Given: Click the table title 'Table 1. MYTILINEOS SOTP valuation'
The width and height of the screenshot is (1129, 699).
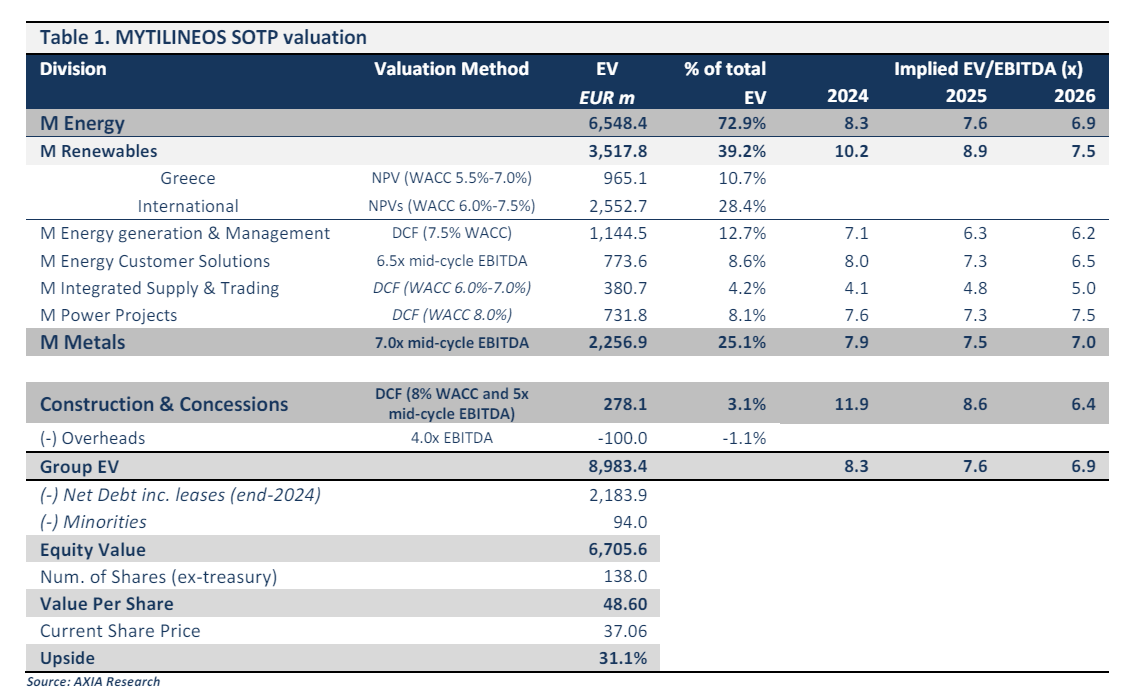Looking at the screenshot, I should coord(203,37).
